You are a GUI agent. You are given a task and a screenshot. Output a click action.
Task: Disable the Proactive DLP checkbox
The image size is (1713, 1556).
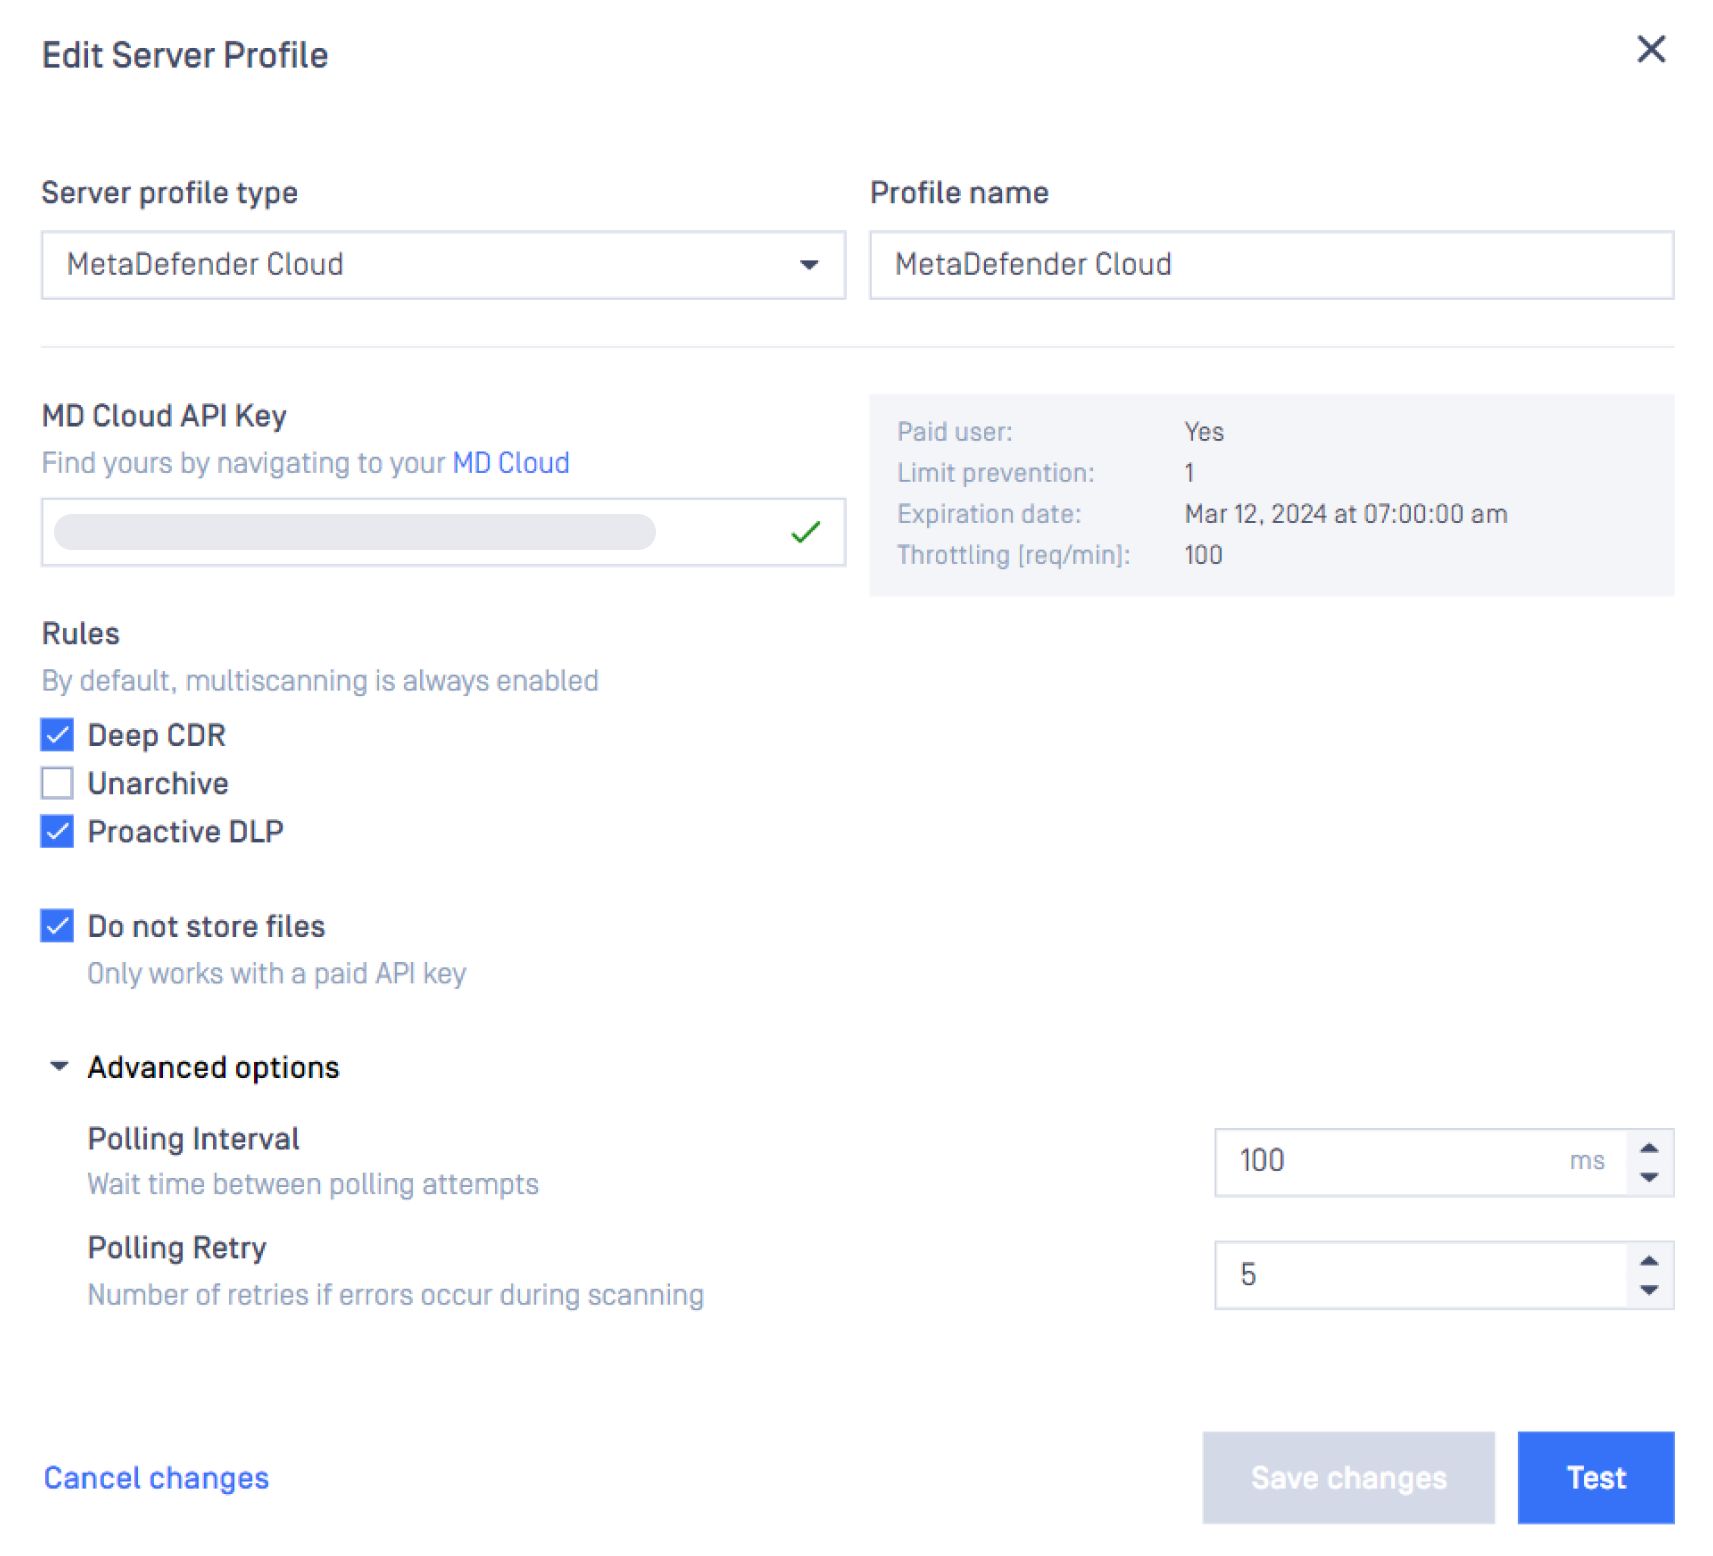tap(57, 831)
